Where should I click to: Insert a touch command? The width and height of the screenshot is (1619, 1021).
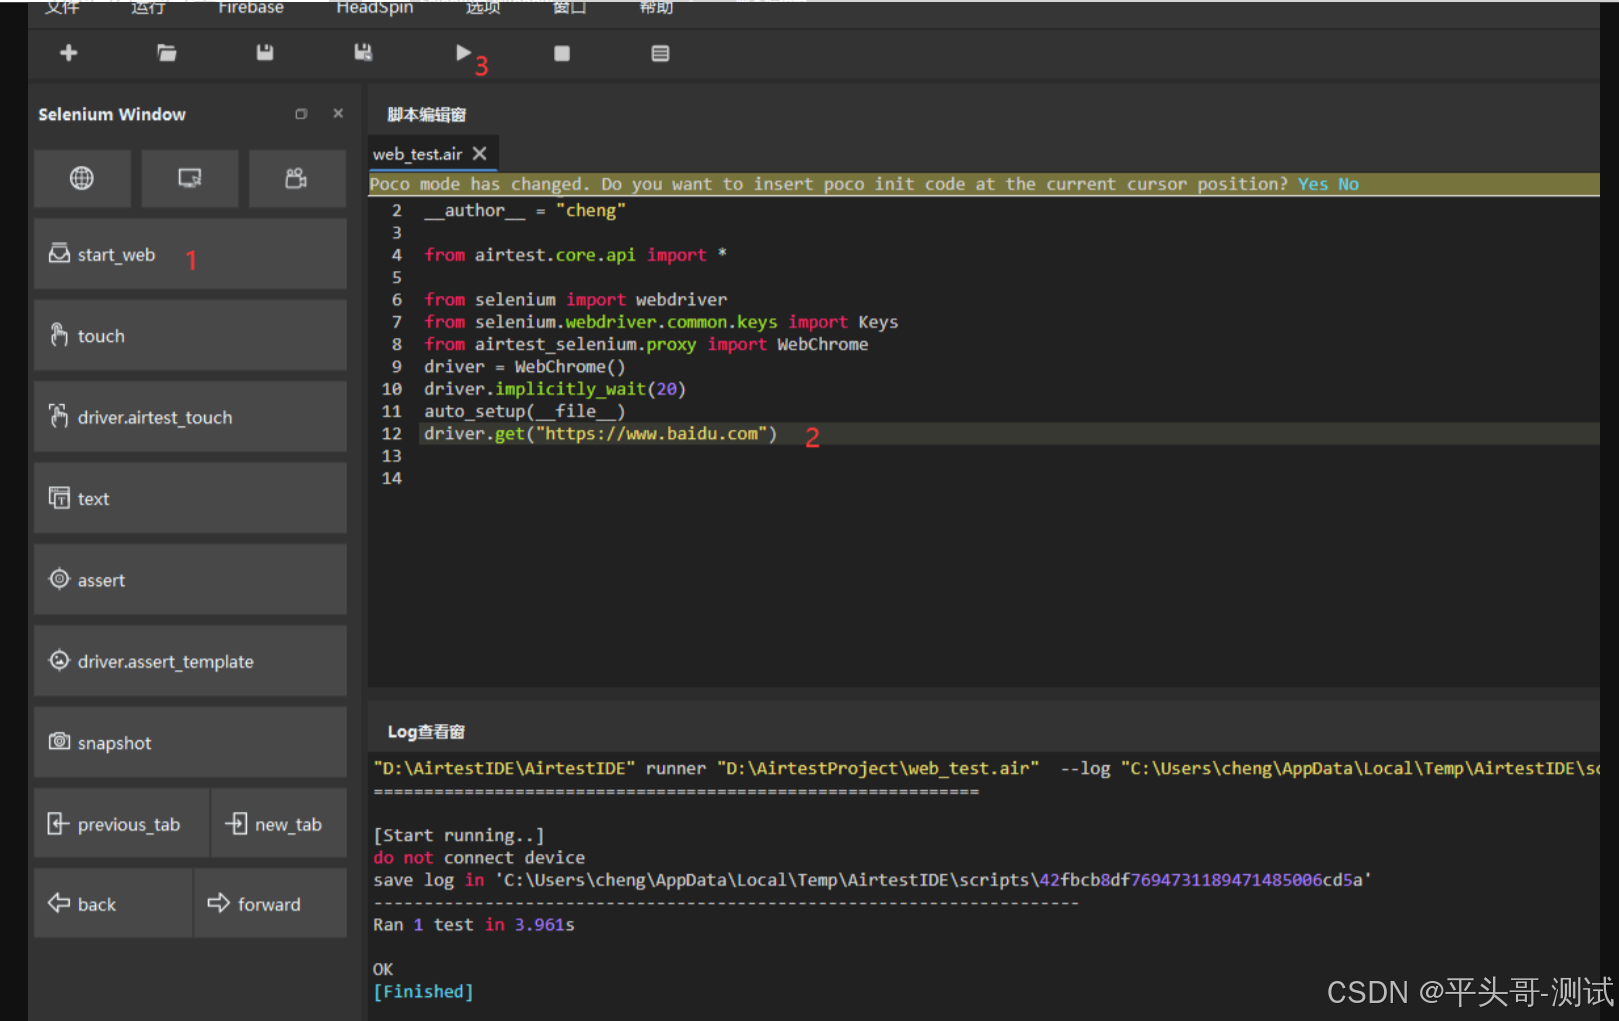coord(190,336)
